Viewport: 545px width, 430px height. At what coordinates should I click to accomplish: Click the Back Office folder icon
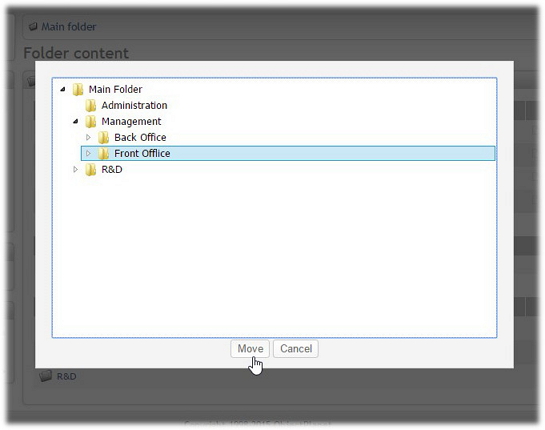[104, 137]
